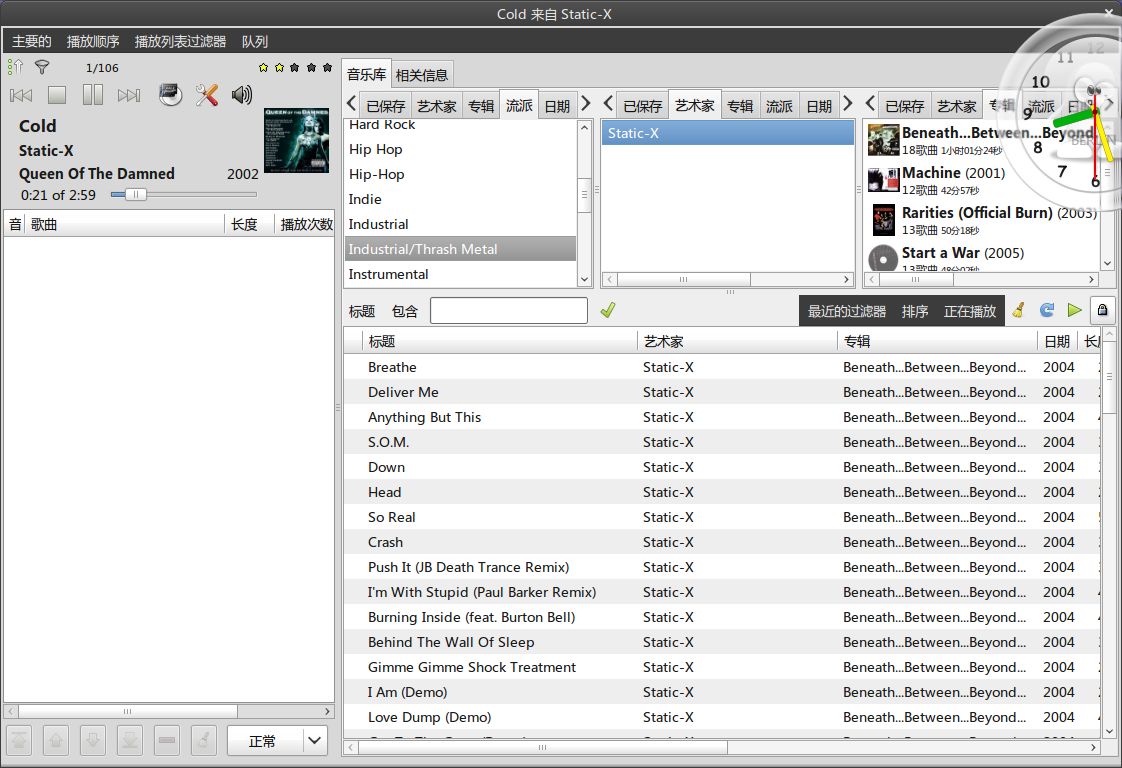The width and height of the screenshot is (1122, 768).
Task: Sort tracks by the 标题 column header
Action: [x=499, y=341]
